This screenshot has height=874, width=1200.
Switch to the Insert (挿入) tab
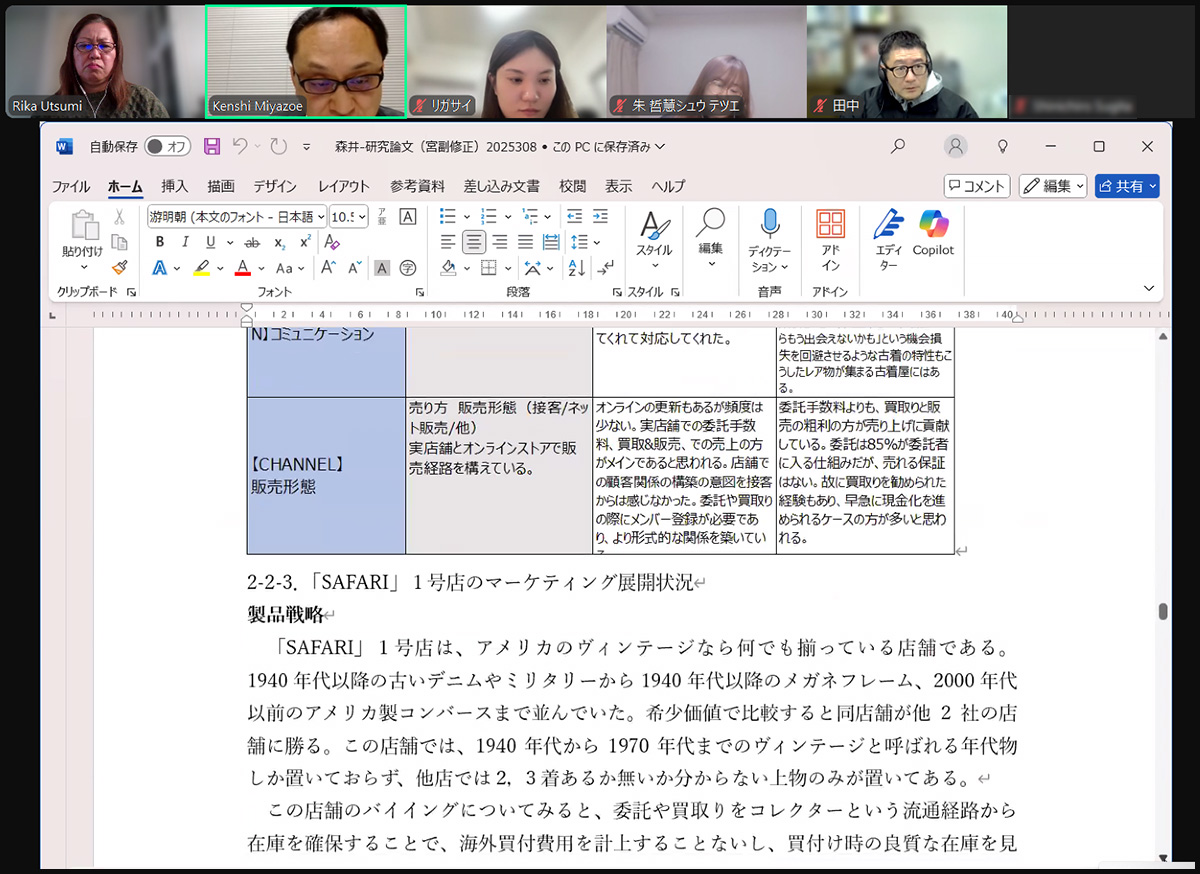[175, 186]
